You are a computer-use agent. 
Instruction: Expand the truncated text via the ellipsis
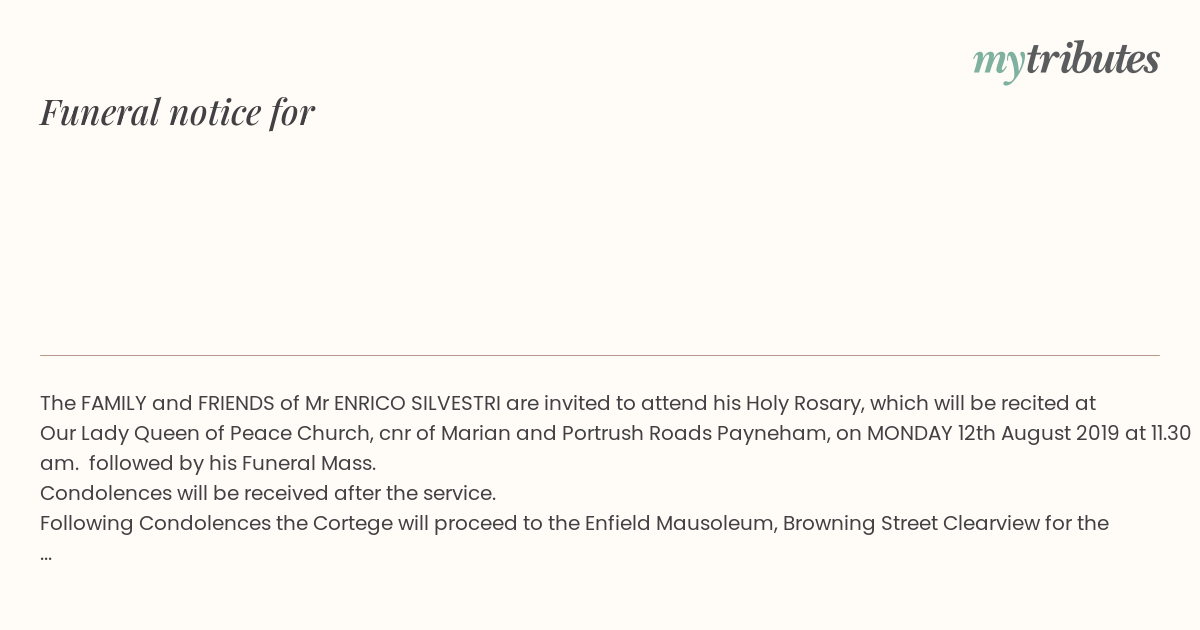point(46,555)
